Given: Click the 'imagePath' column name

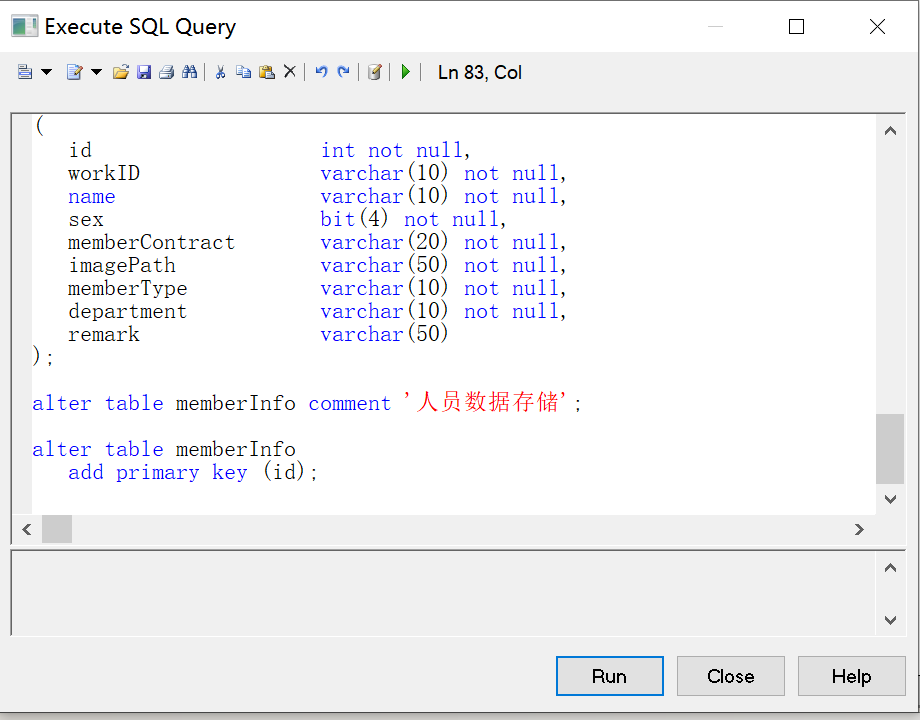Looking at the screenshot, I should (122, 266).
